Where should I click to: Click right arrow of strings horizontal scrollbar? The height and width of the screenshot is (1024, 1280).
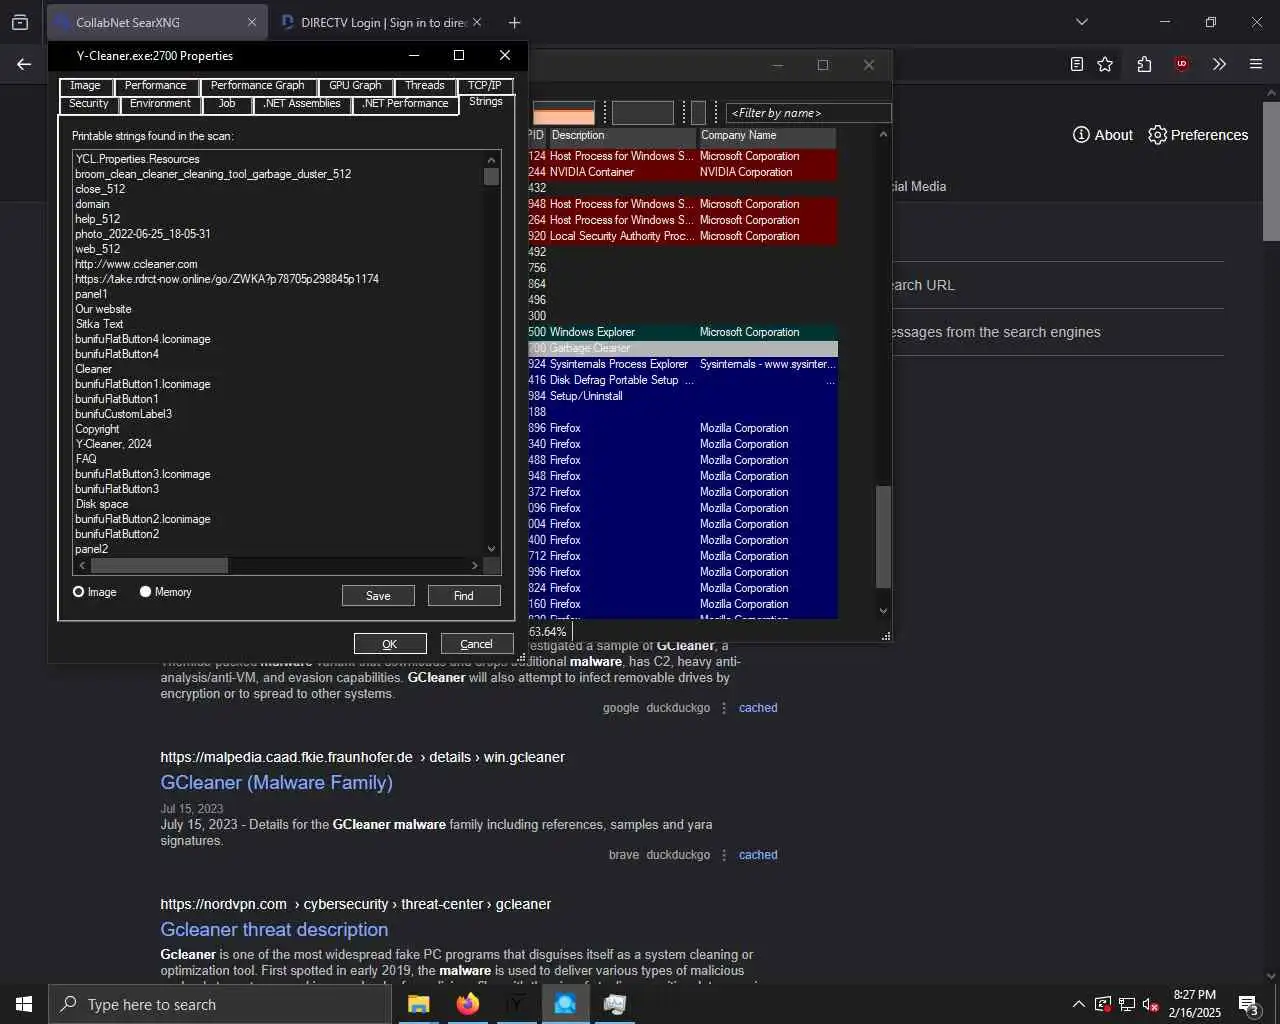[474, 565]
